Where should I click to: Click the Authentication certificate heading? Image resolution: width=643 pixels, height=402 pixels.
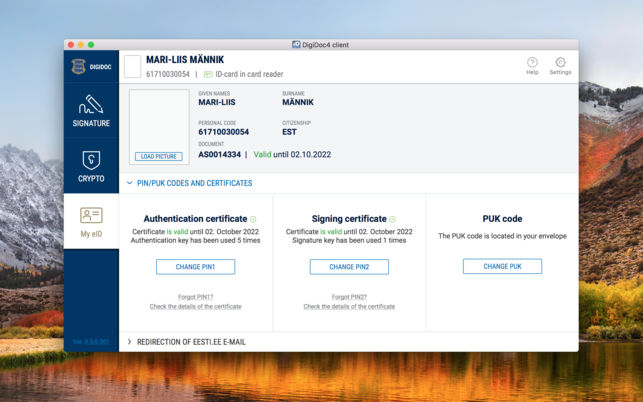pos(195,219)
